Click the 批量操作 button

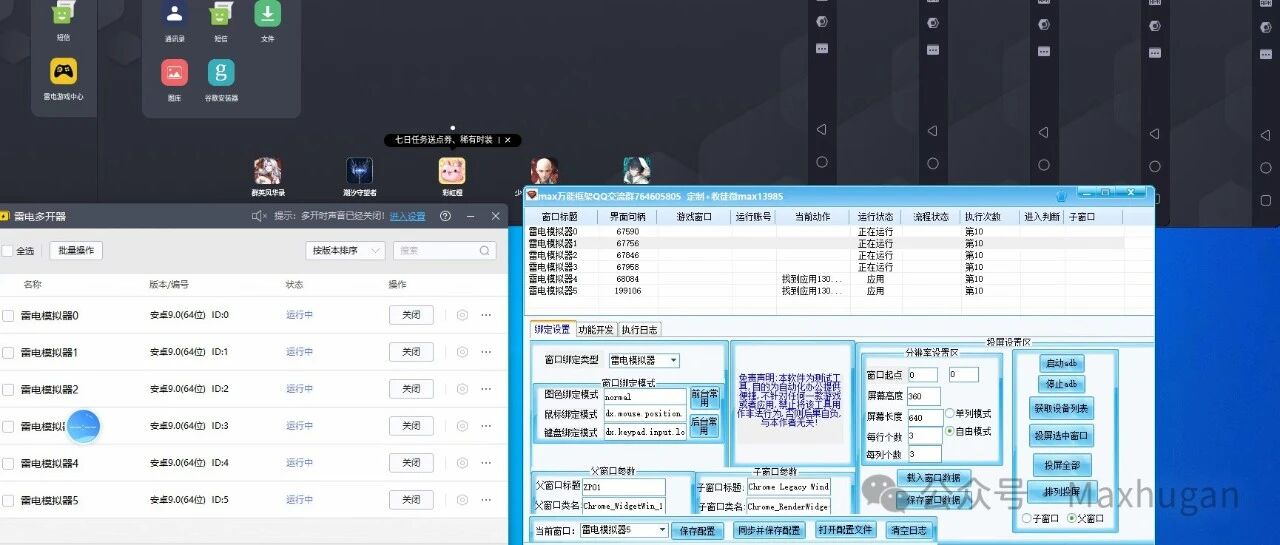pyautogui.click(x=76, y=251)
